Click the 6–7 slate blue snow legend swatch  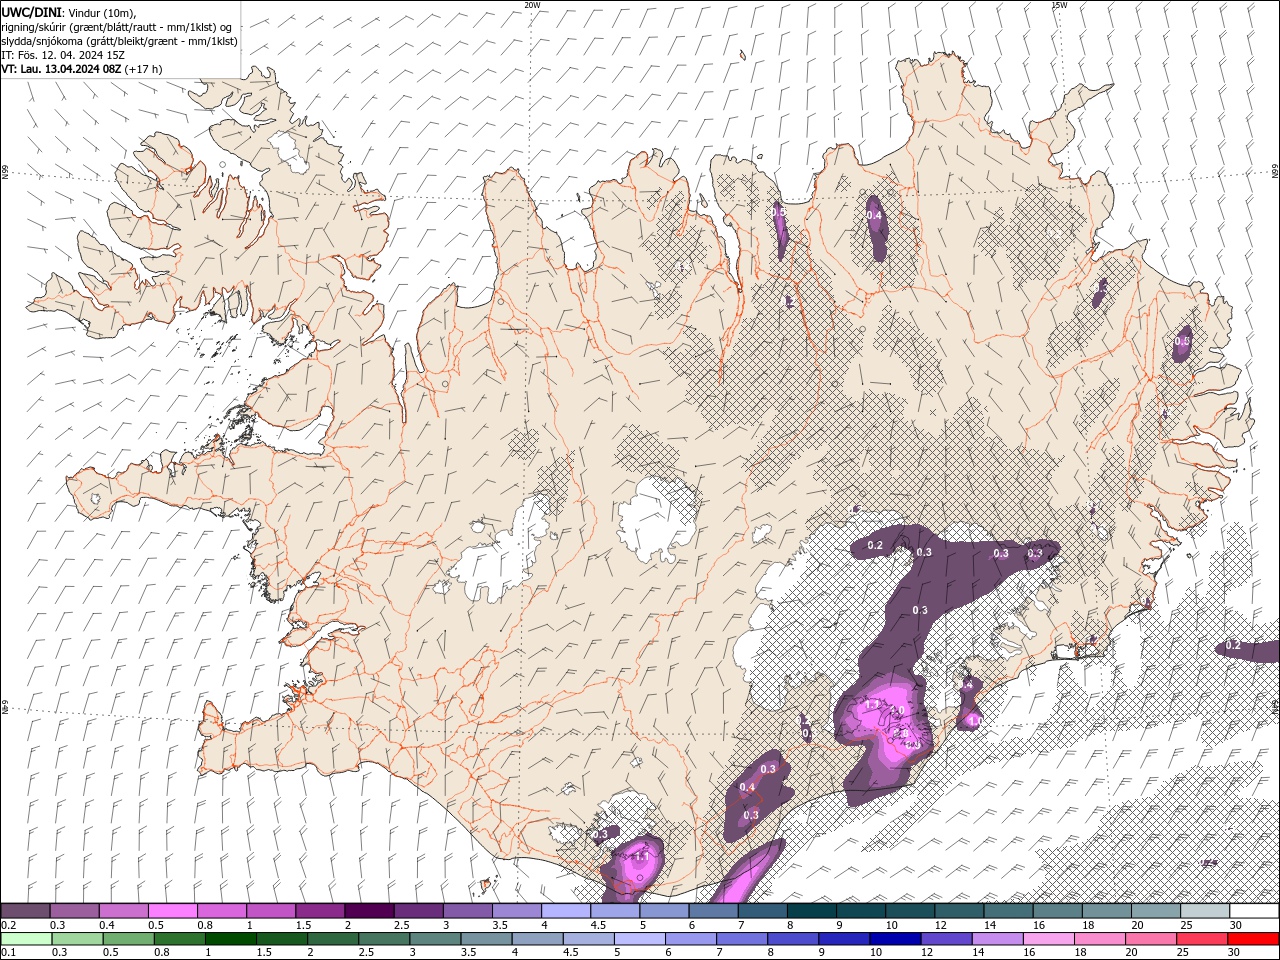[x=713, y=911]
